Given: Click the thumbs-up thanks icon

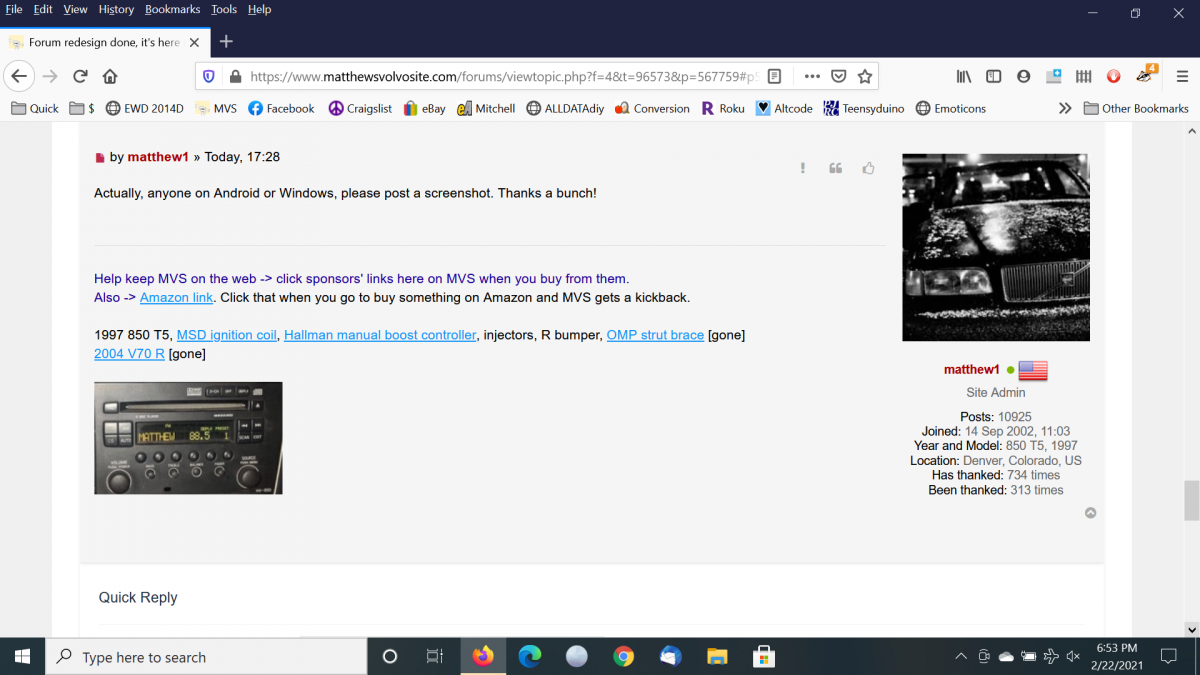Looking at the screenshot, I should (868, 168).
